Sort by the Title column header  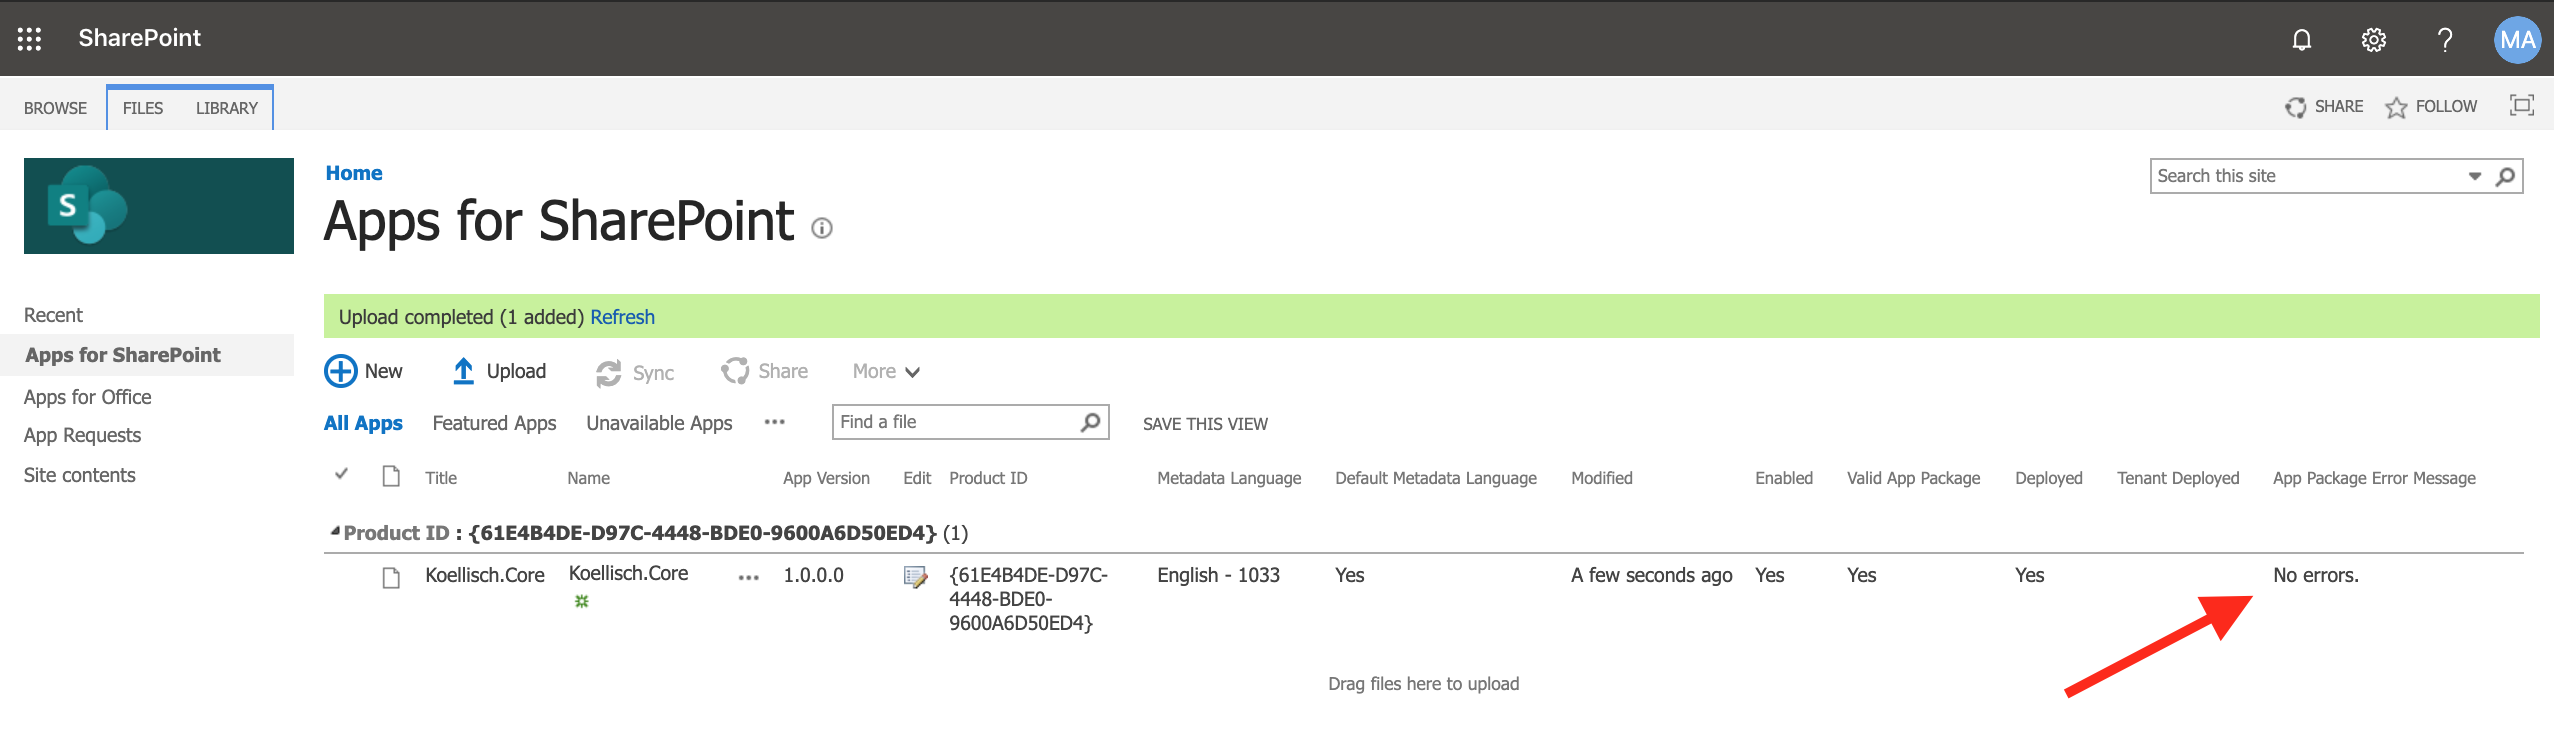coord(441,478)
